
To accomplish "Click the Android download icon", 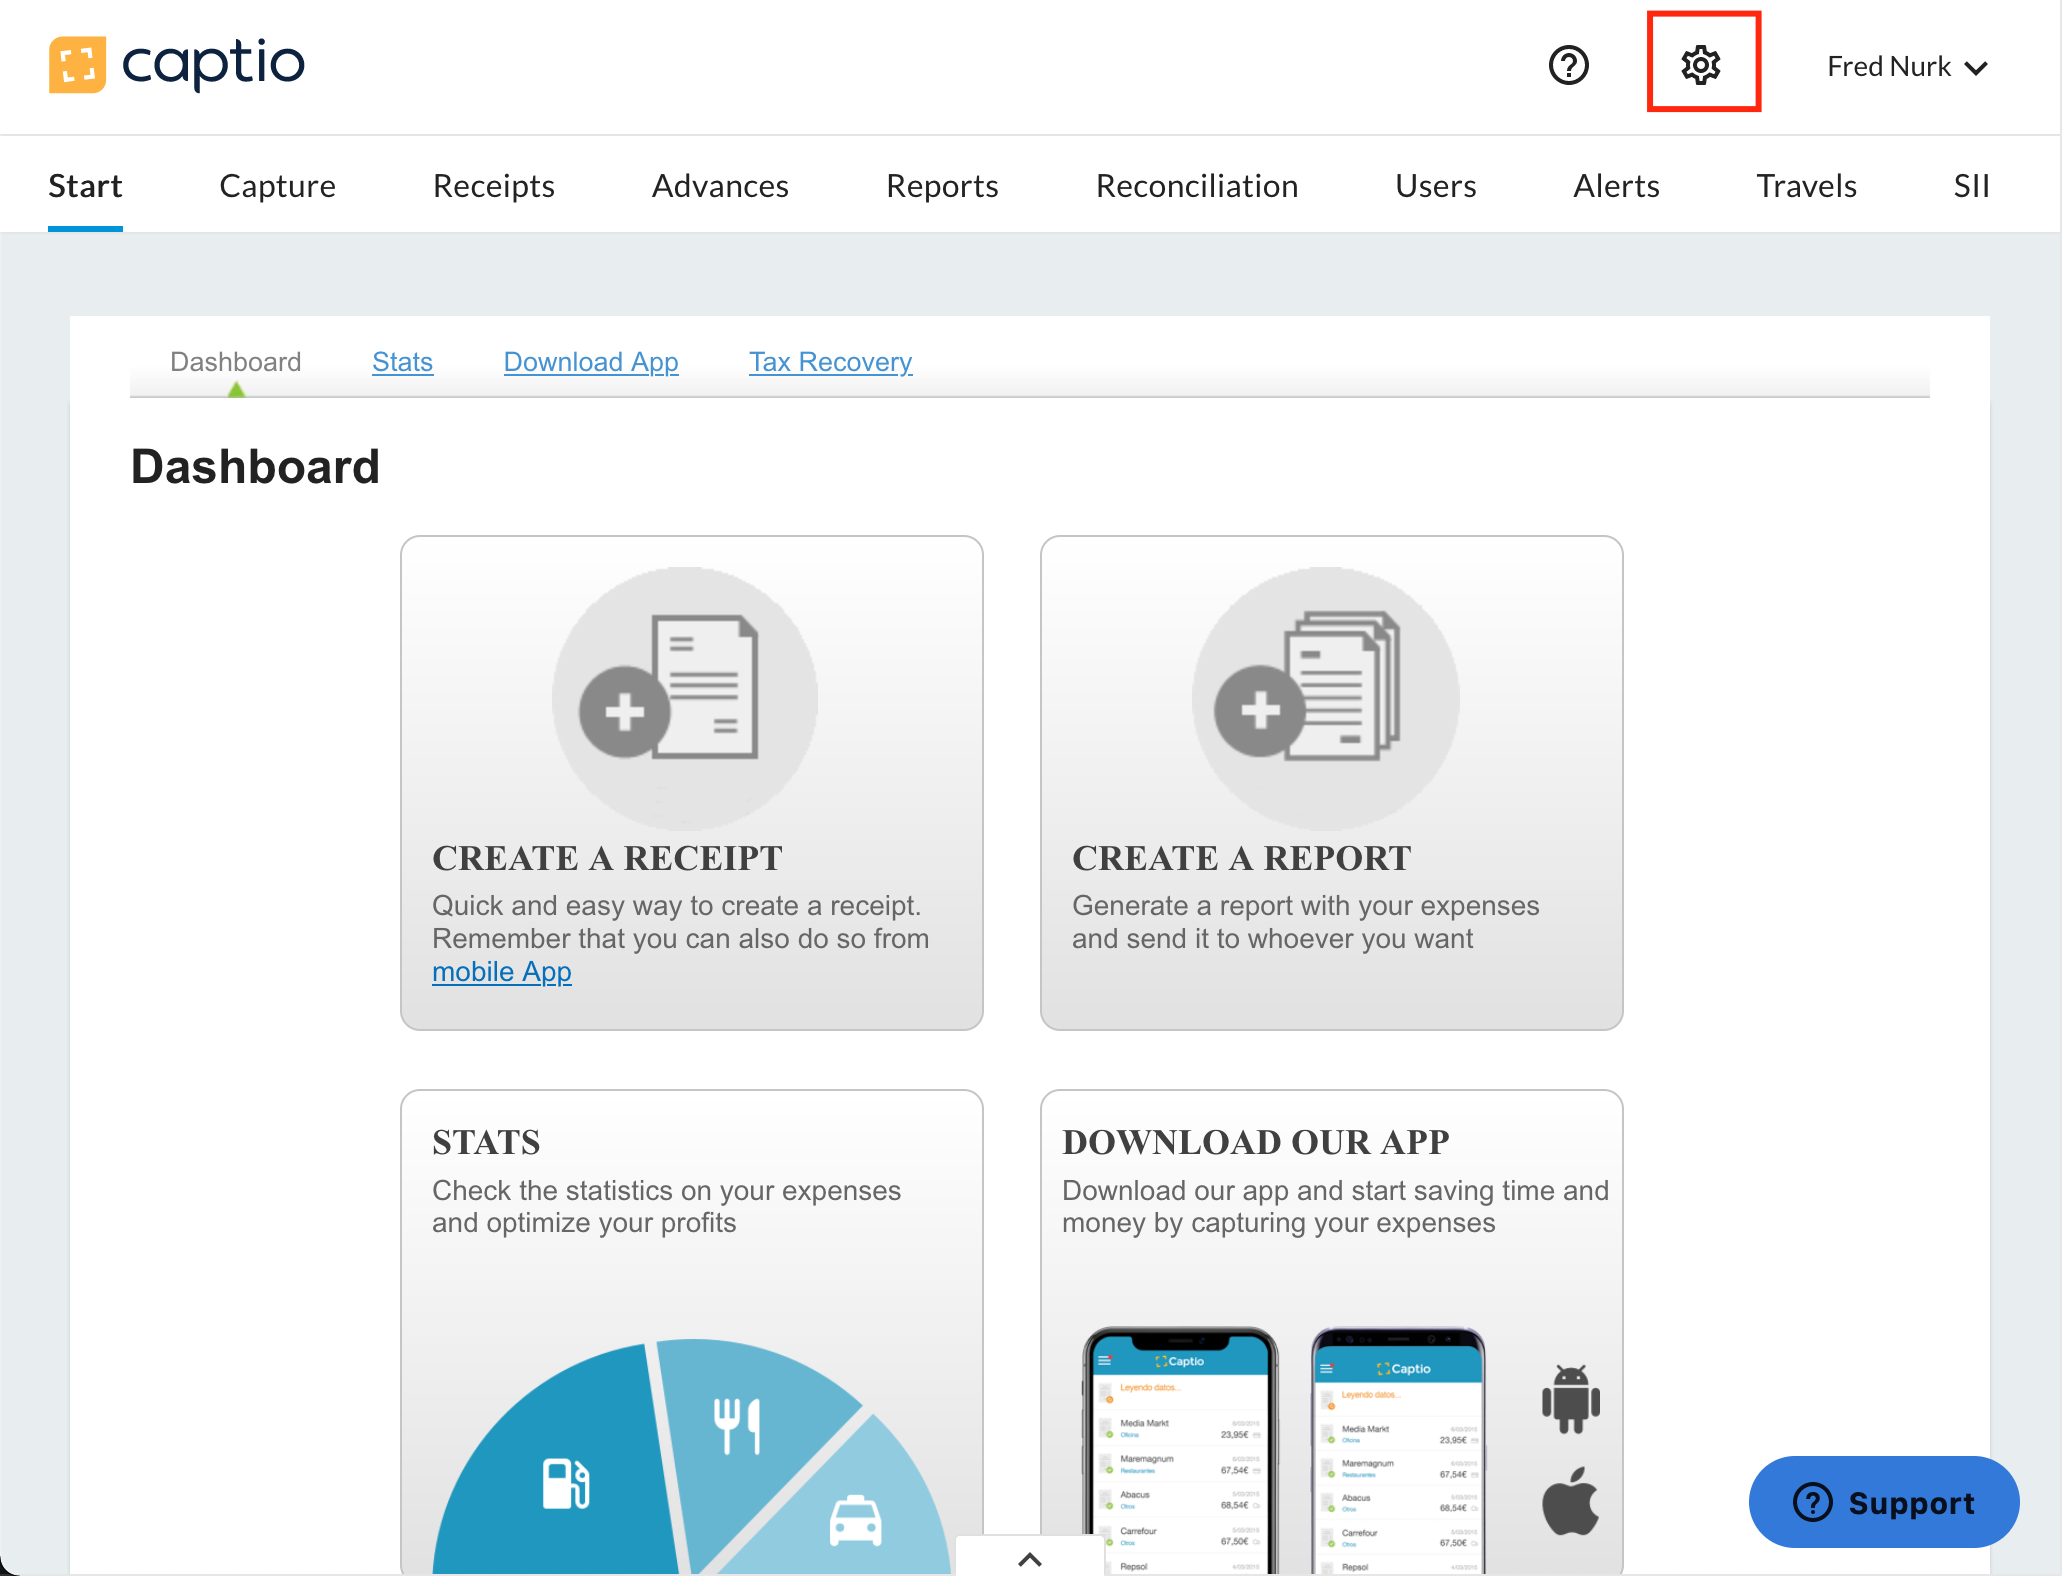I will [1570, 1399].
